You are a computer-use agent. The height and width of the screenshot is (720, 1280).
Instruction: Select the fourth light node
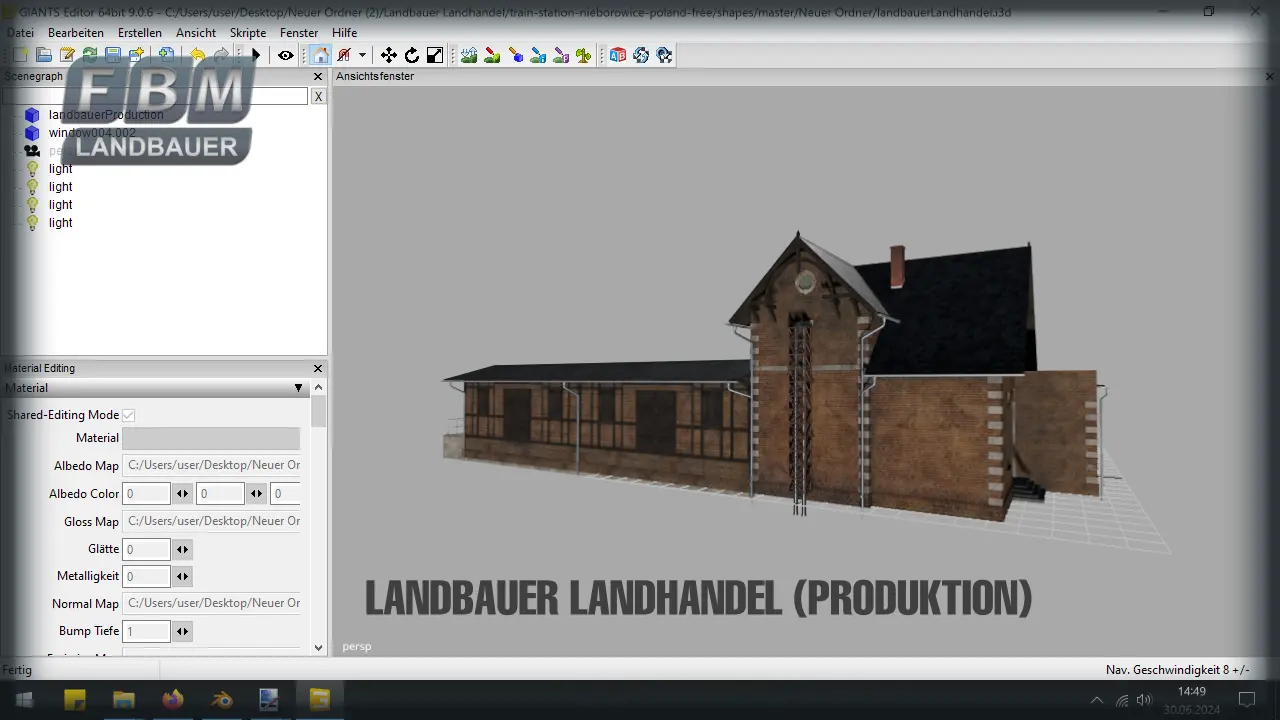tap(60, 223)
